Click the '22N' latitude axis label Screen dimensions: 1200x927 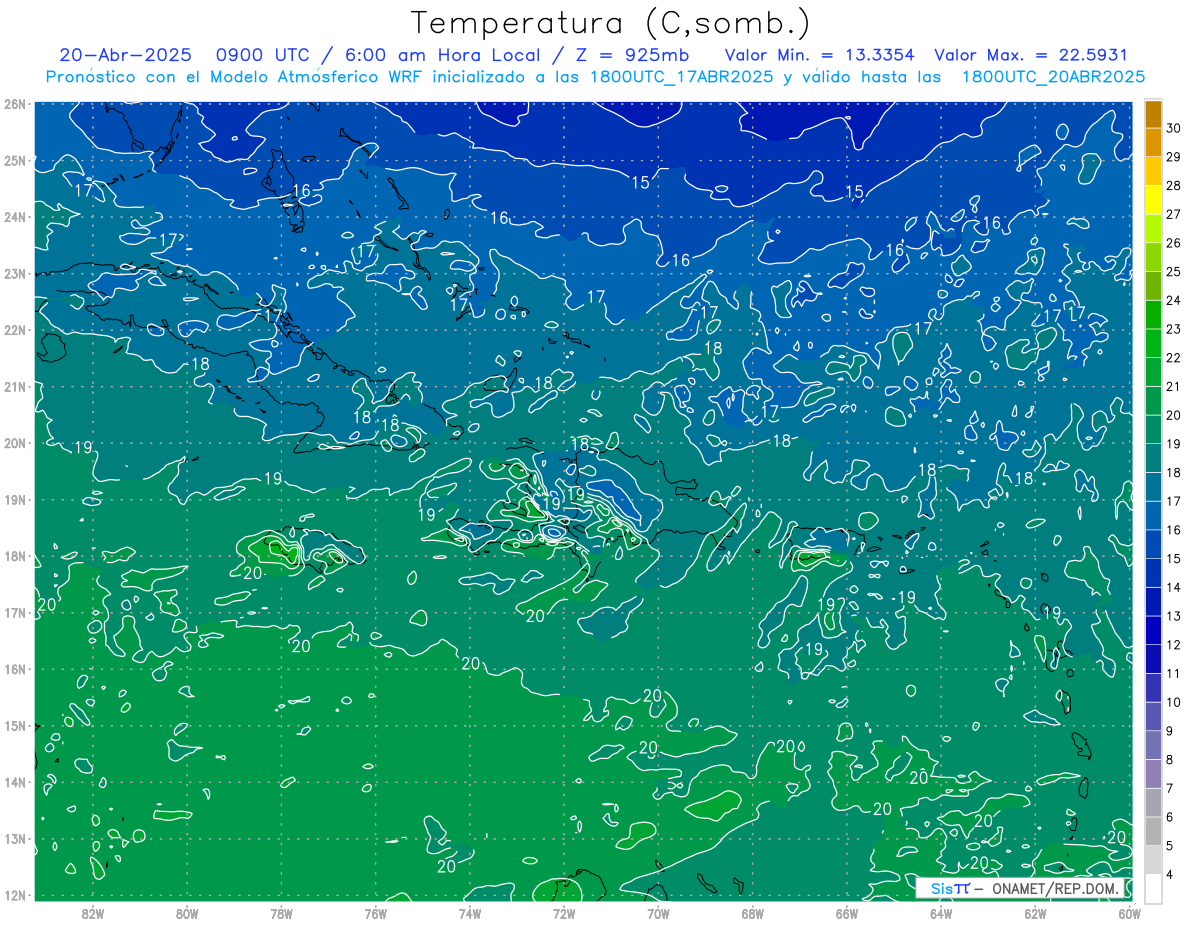(14, 330)
